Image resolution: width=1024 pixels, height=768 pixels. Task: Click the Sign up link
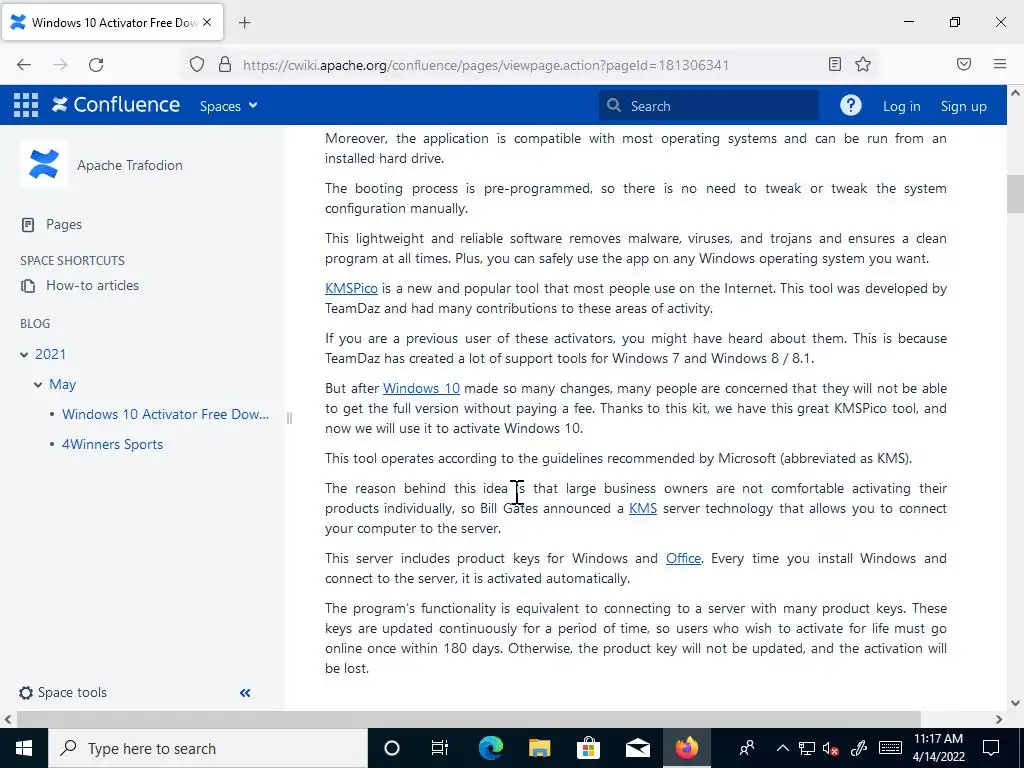click(963, 106)
